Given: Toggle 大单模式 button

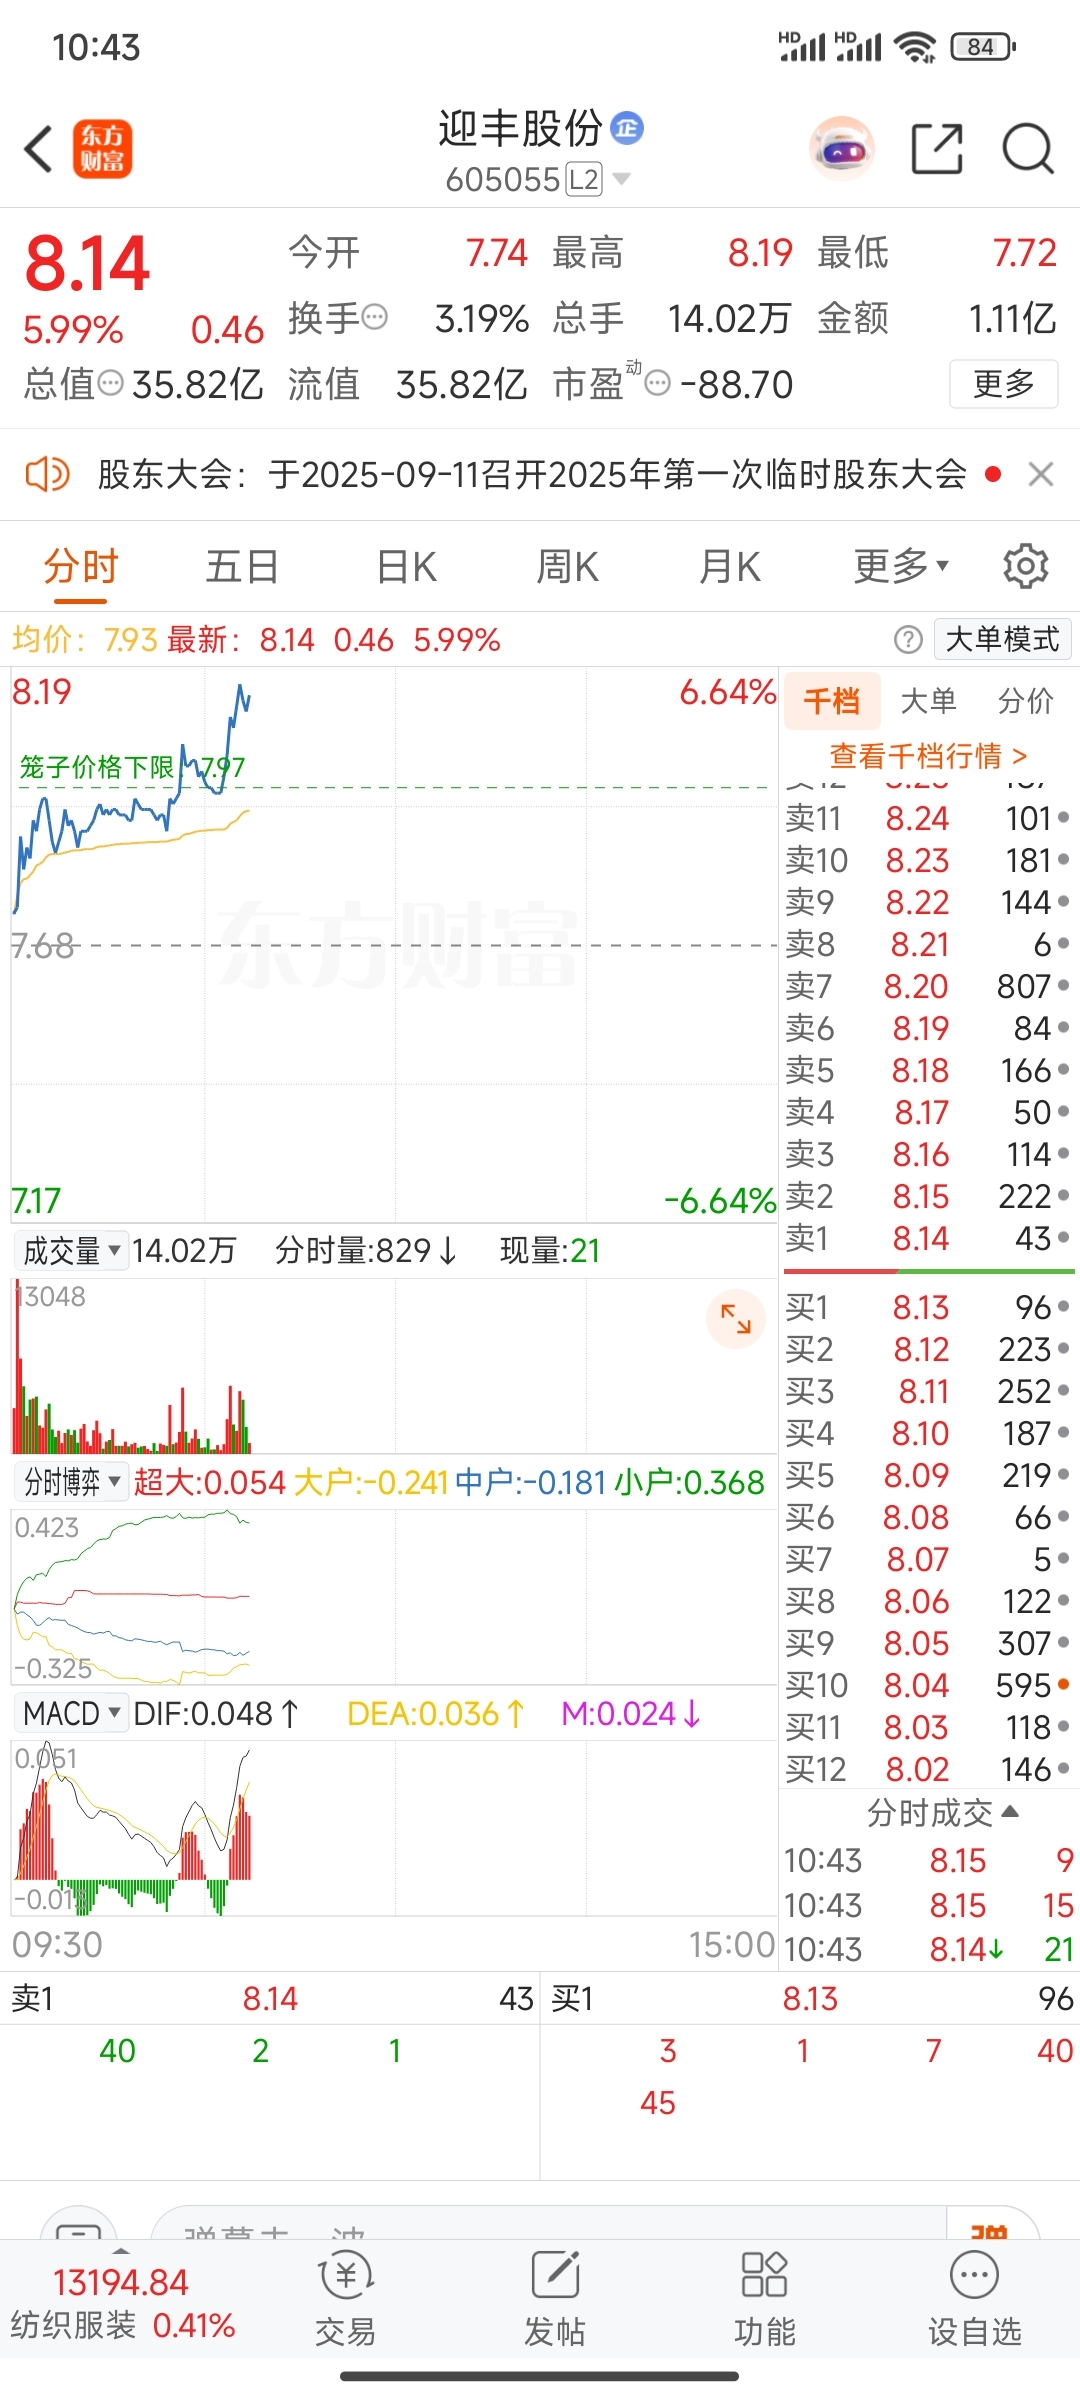Looking at the screenshot, I should pos(1002,640).
